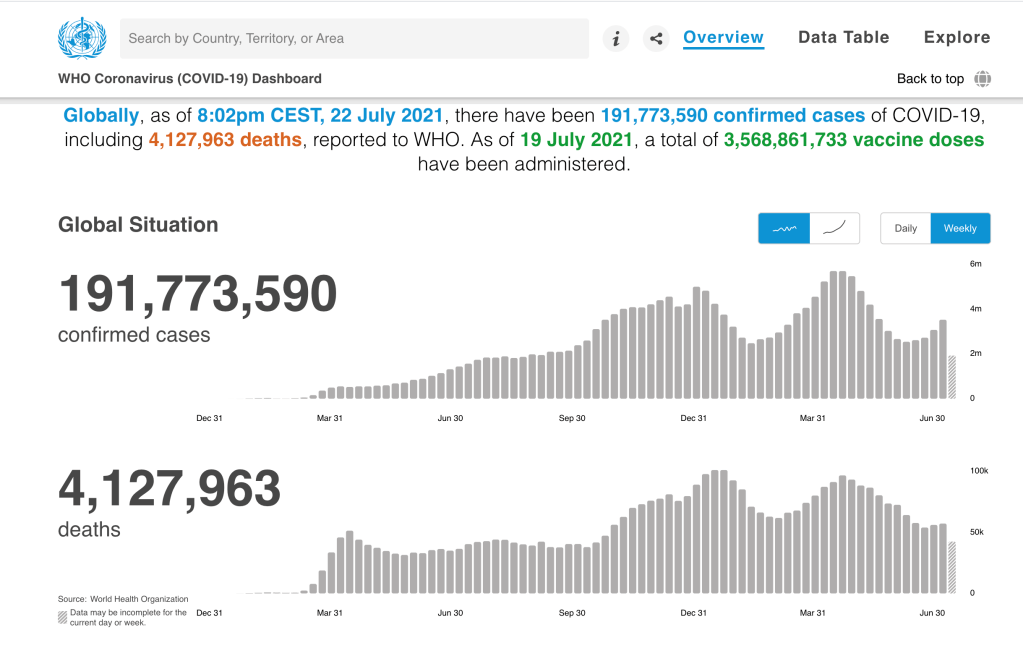Click the Back to top link
The image size is (1023, 669).
[930, 79]
